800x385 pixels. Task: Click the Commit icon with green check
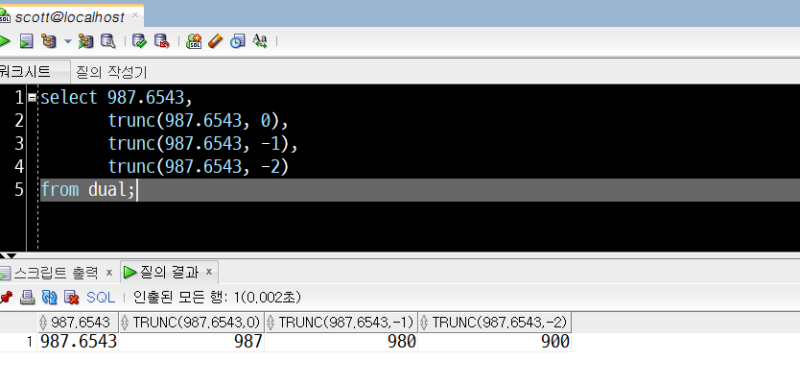[x=139, y=41]
